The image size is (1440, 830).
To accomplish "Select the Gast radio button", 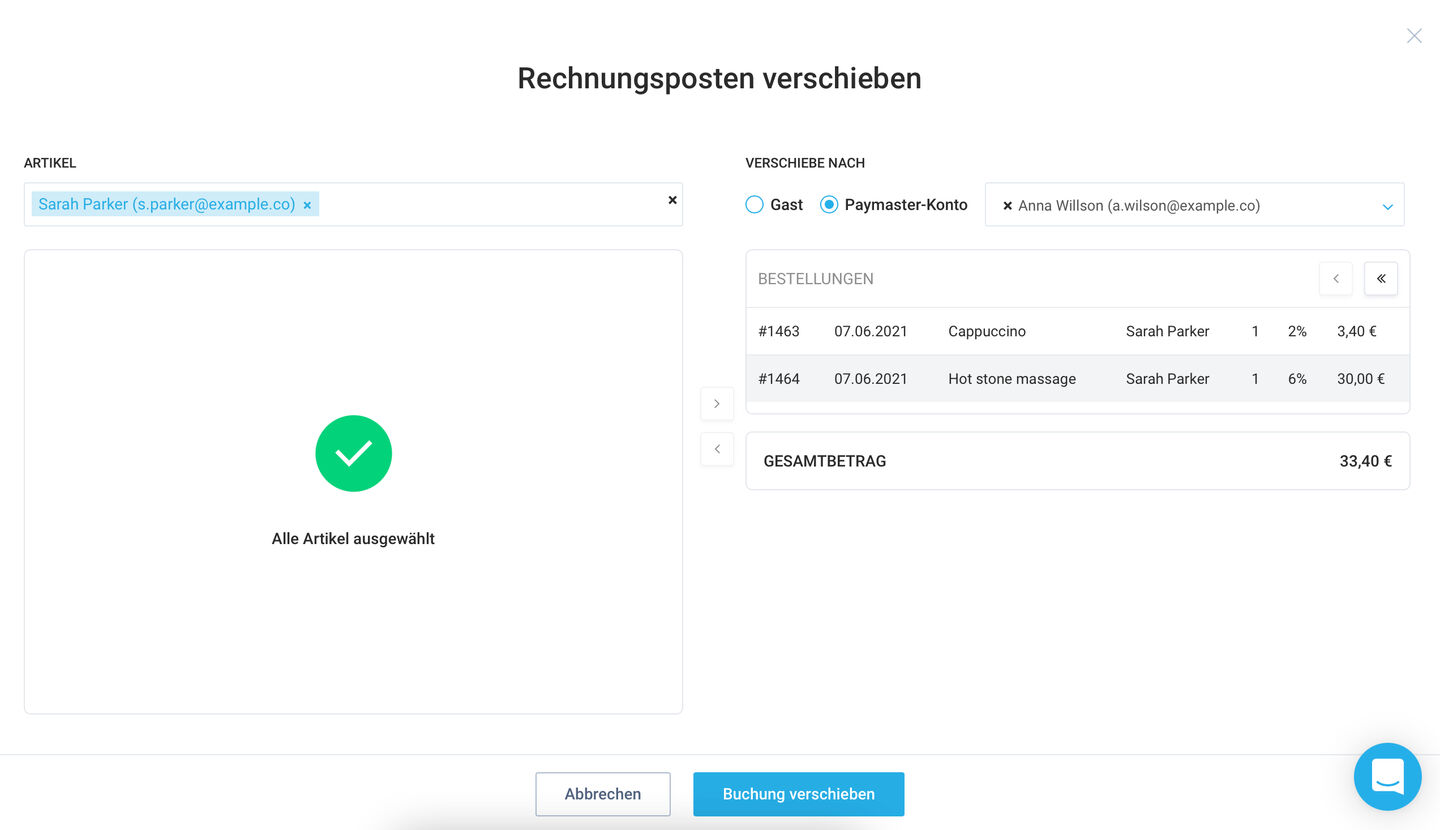I will click(x=755, y=205).
